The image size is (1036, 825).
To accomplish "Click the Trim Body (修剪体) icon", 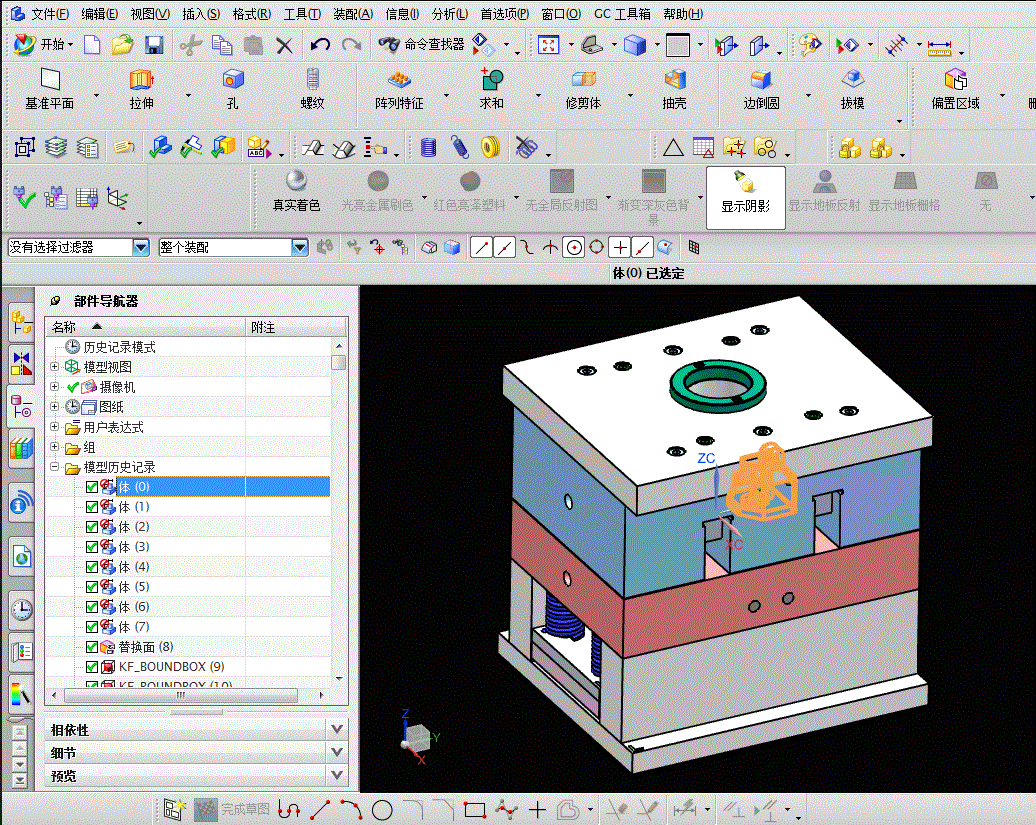I will click(x=583, y=80).
